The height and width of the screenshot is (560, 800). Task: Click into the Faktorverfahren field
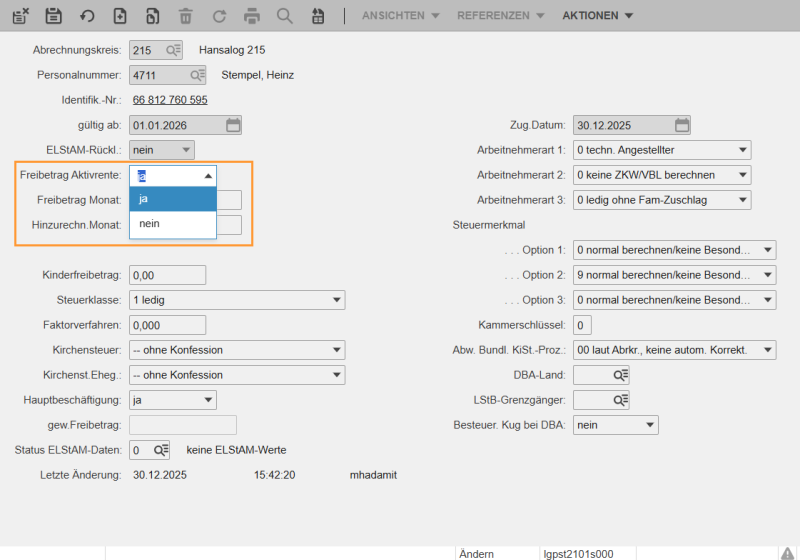tap(167, 325)
